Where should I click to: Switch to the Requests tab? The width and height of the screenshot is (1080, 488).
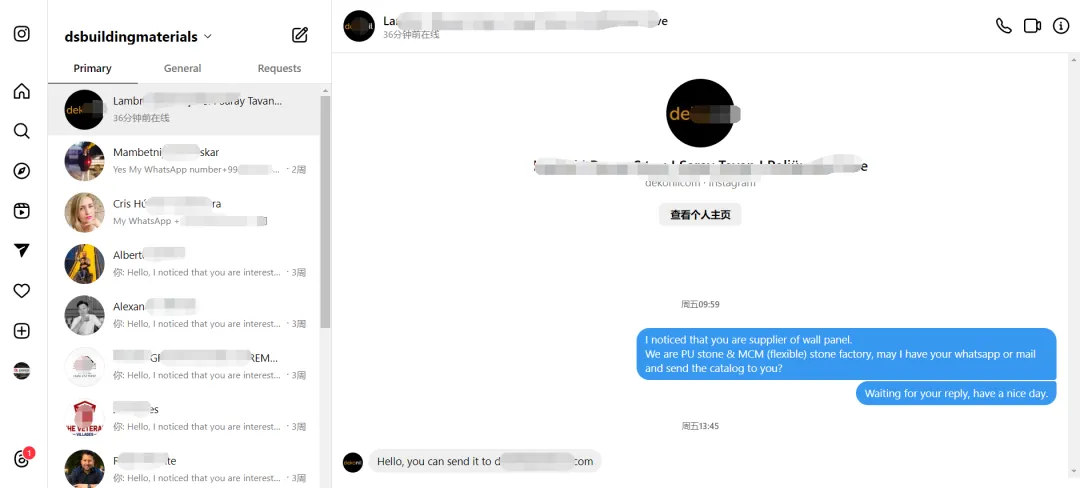(x=279, y=68)
